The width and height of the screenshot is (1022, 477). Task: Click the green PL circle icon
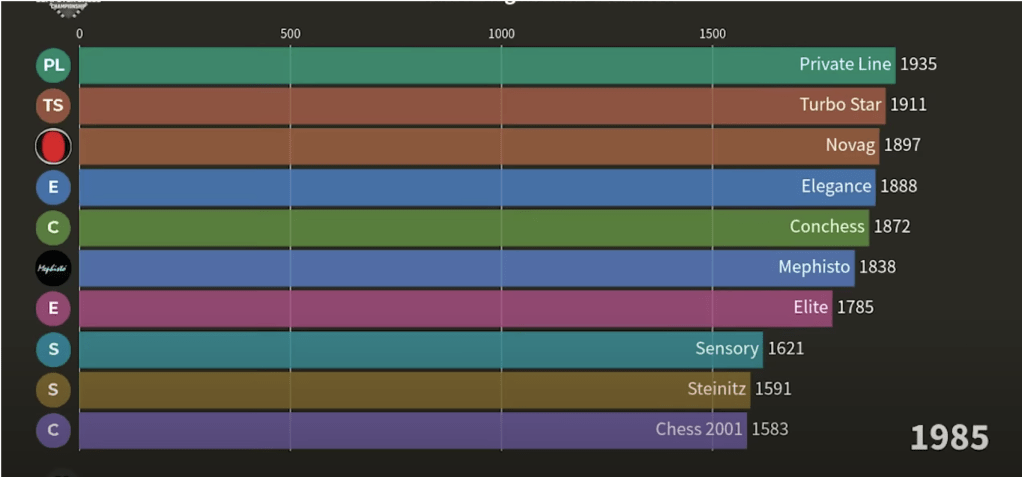(53, 66)
